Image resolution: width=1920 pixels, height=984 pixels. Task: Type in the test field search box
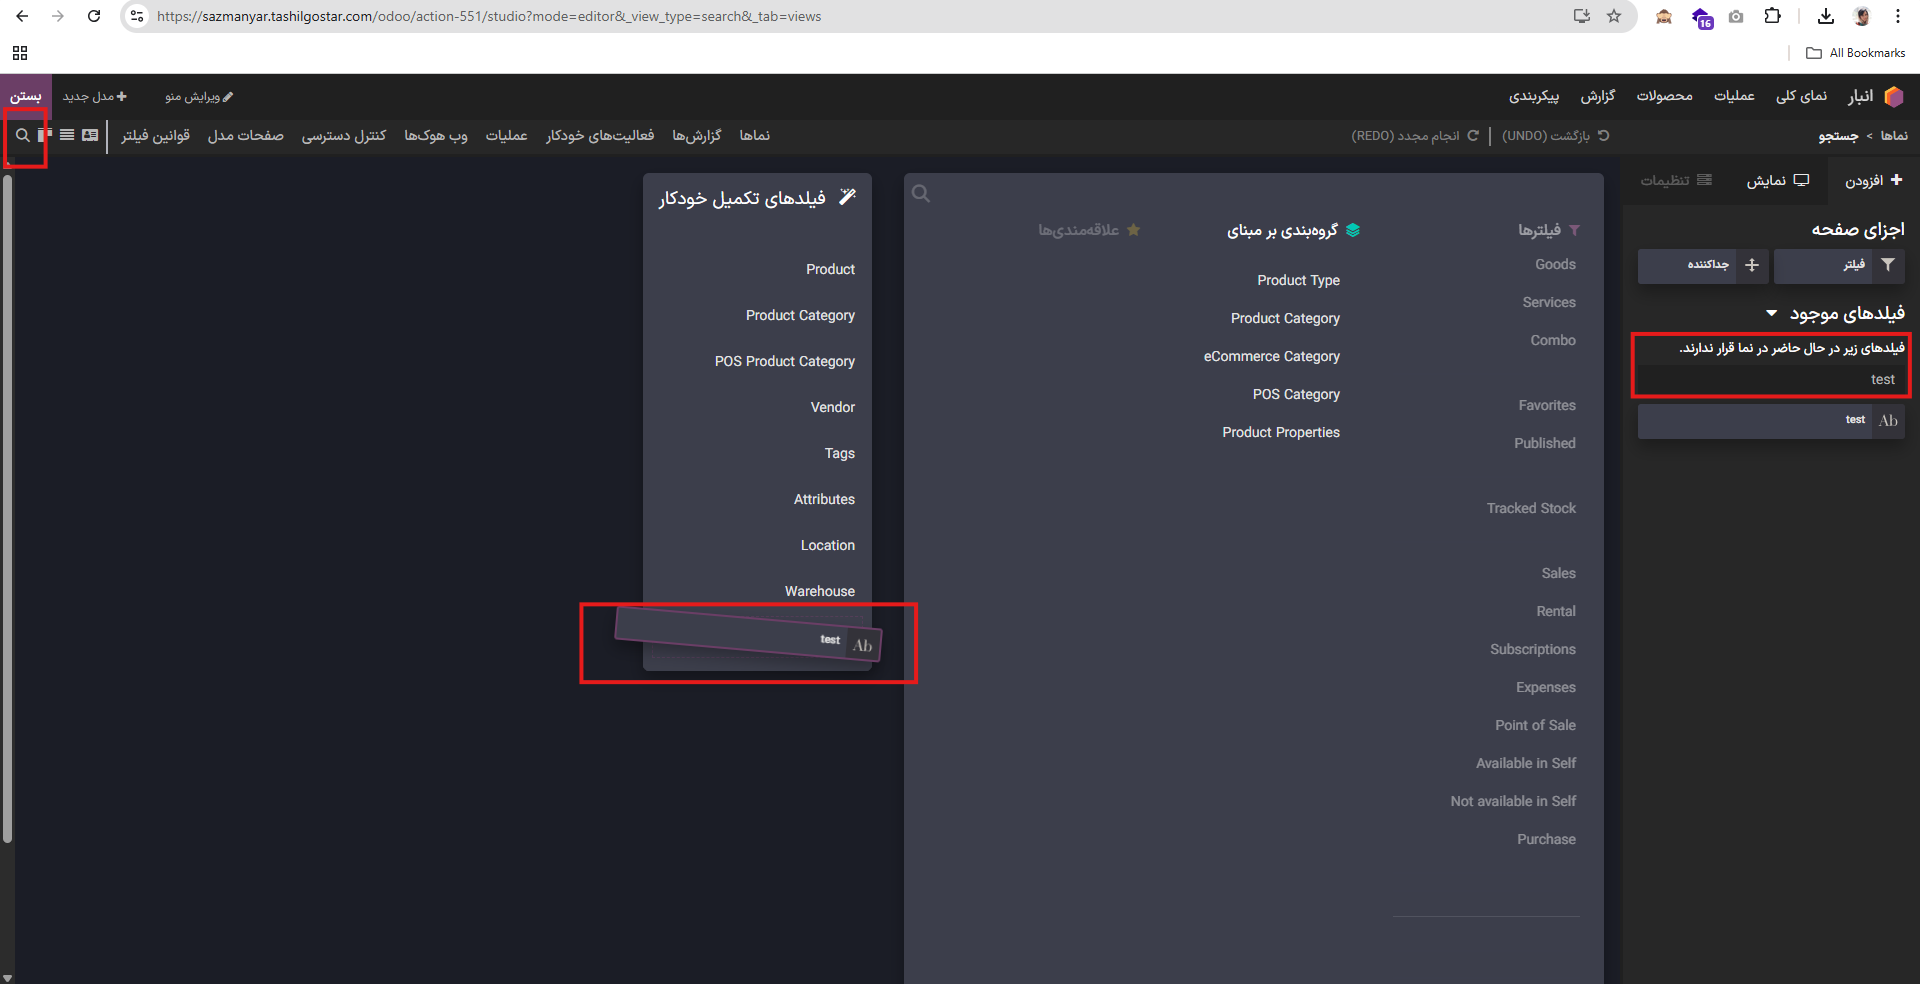1770,379
